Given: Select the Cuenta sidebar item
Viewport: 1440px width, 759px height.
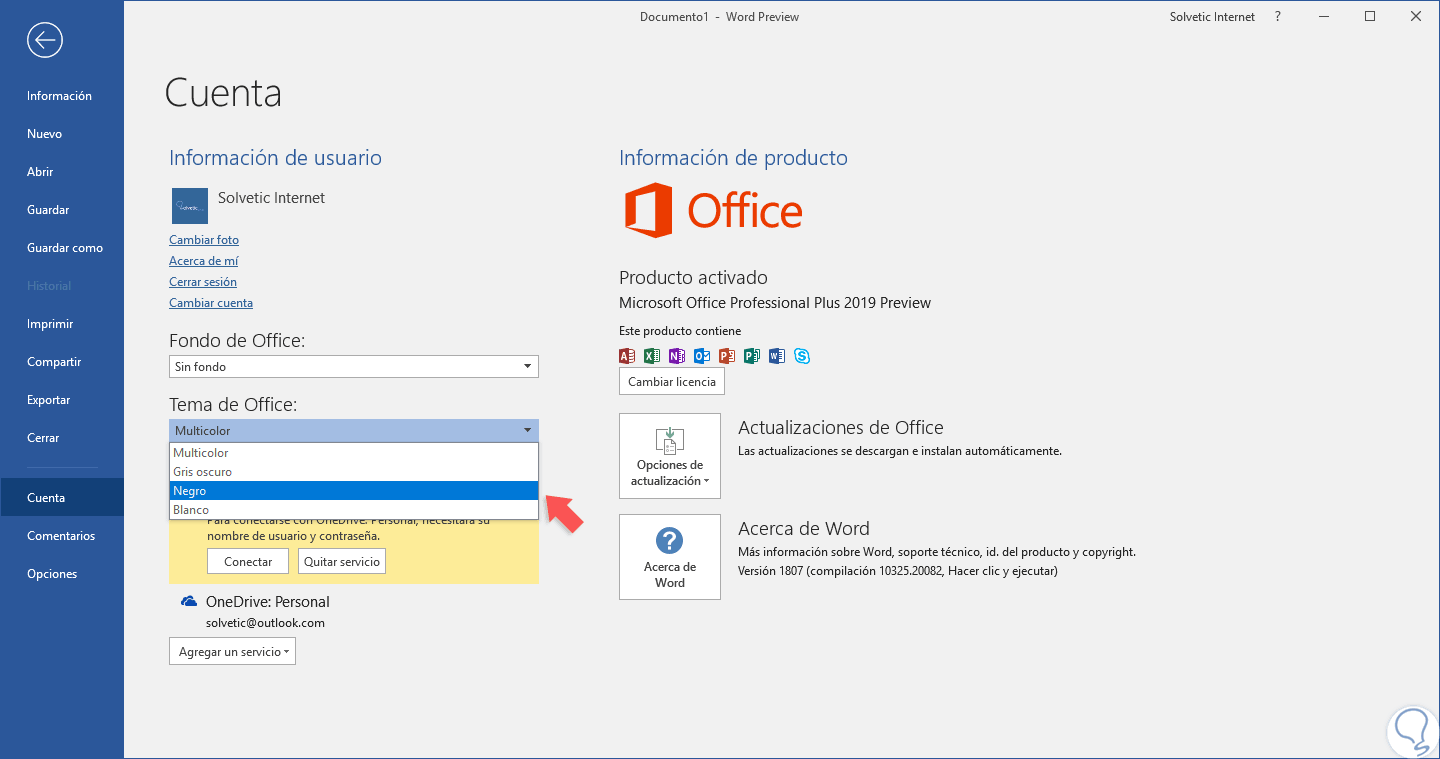Looking at the screenshot, I should pyautogui.click(x=62, y=498).
